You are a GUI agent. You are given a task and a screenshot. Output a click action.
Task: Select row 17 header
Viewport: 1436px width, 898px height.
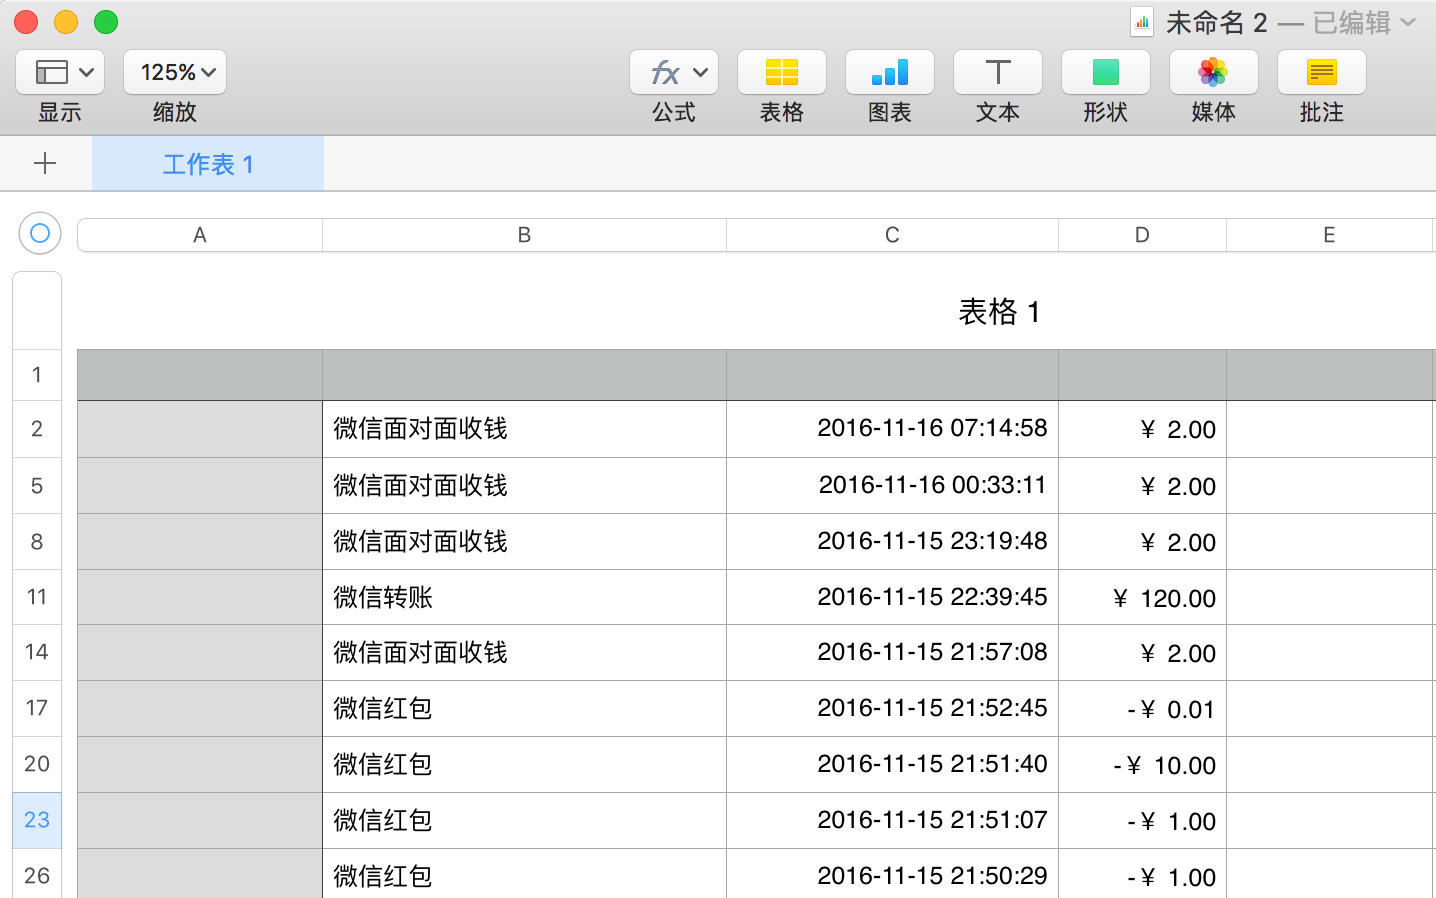[x=37, y=708]
